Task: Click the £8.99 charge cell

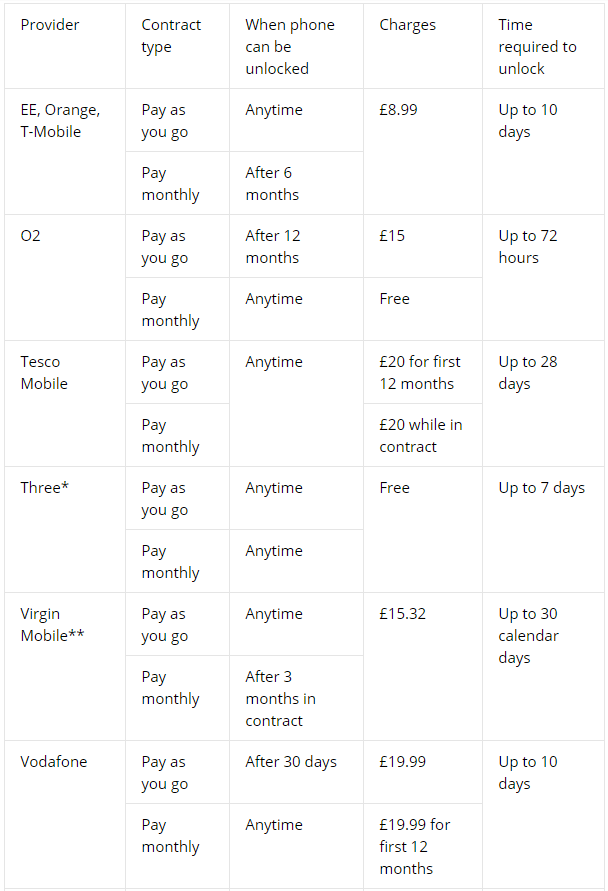Action: (x=423, y=151)
